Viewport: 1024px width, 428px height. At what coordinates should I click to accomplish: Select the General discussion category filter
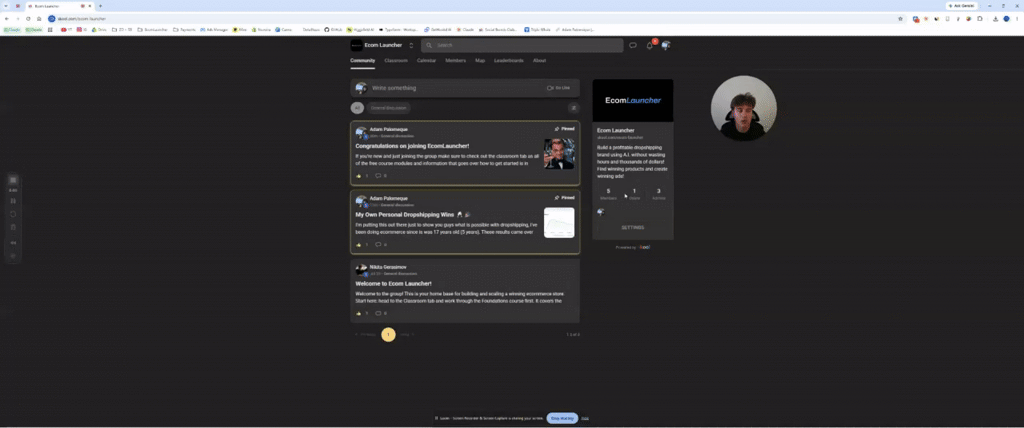[389, 108]
